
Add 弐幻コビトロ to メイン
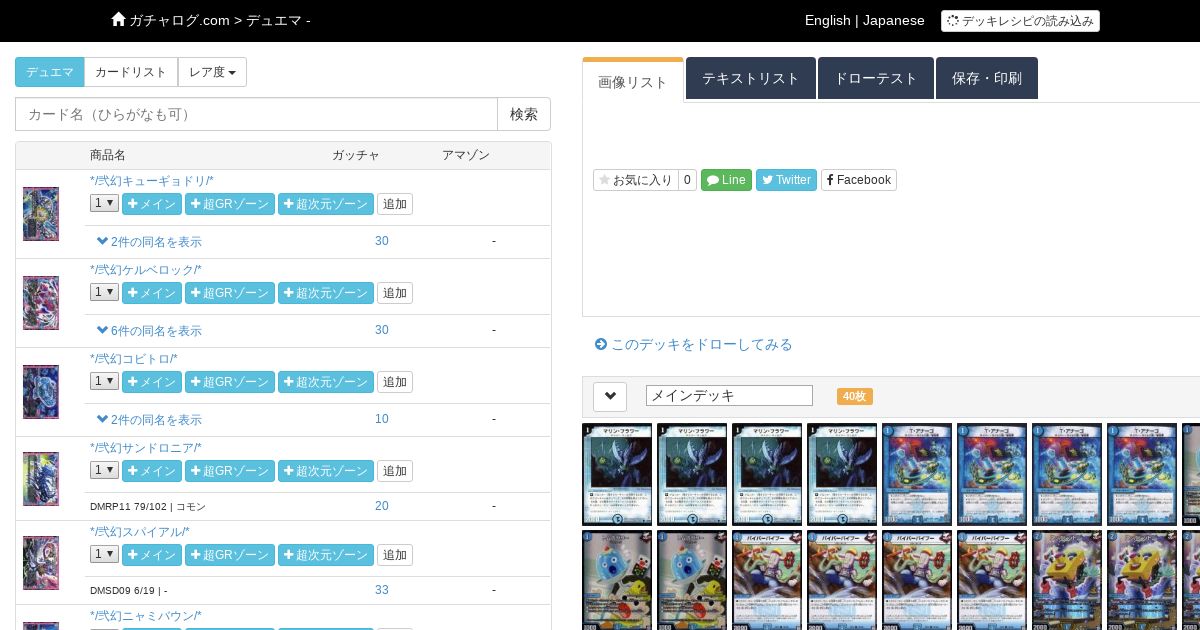[x=152, y=382]
